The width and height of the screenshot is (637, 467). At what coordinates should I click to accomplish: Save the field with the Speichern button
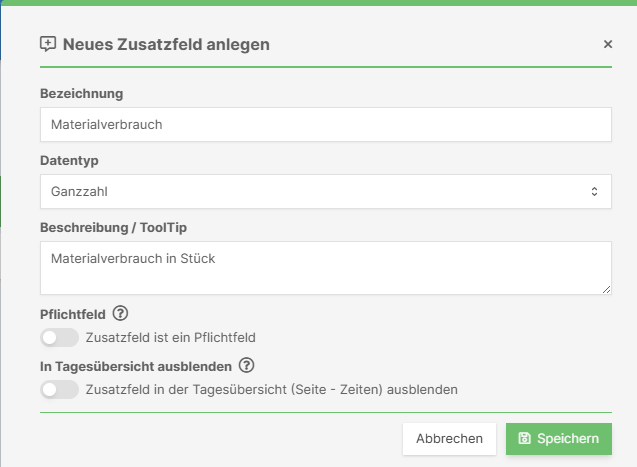point(558,438)
